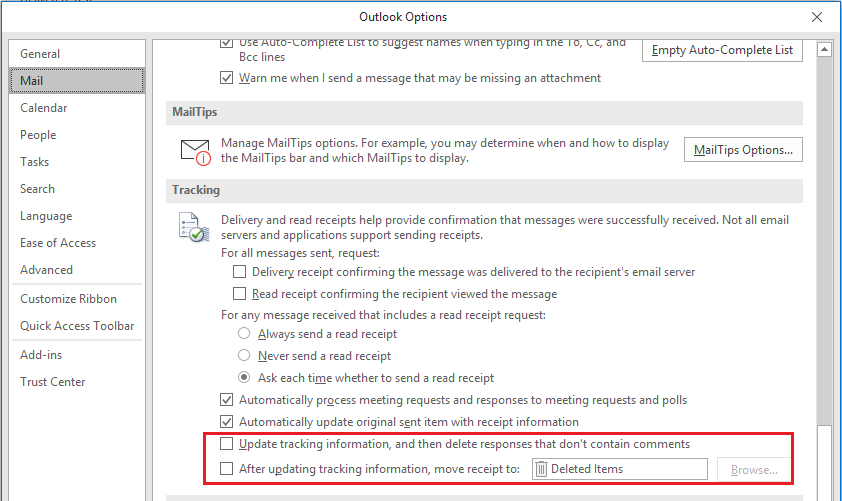
Task: Open the Search options category
Action: point(77,188)
